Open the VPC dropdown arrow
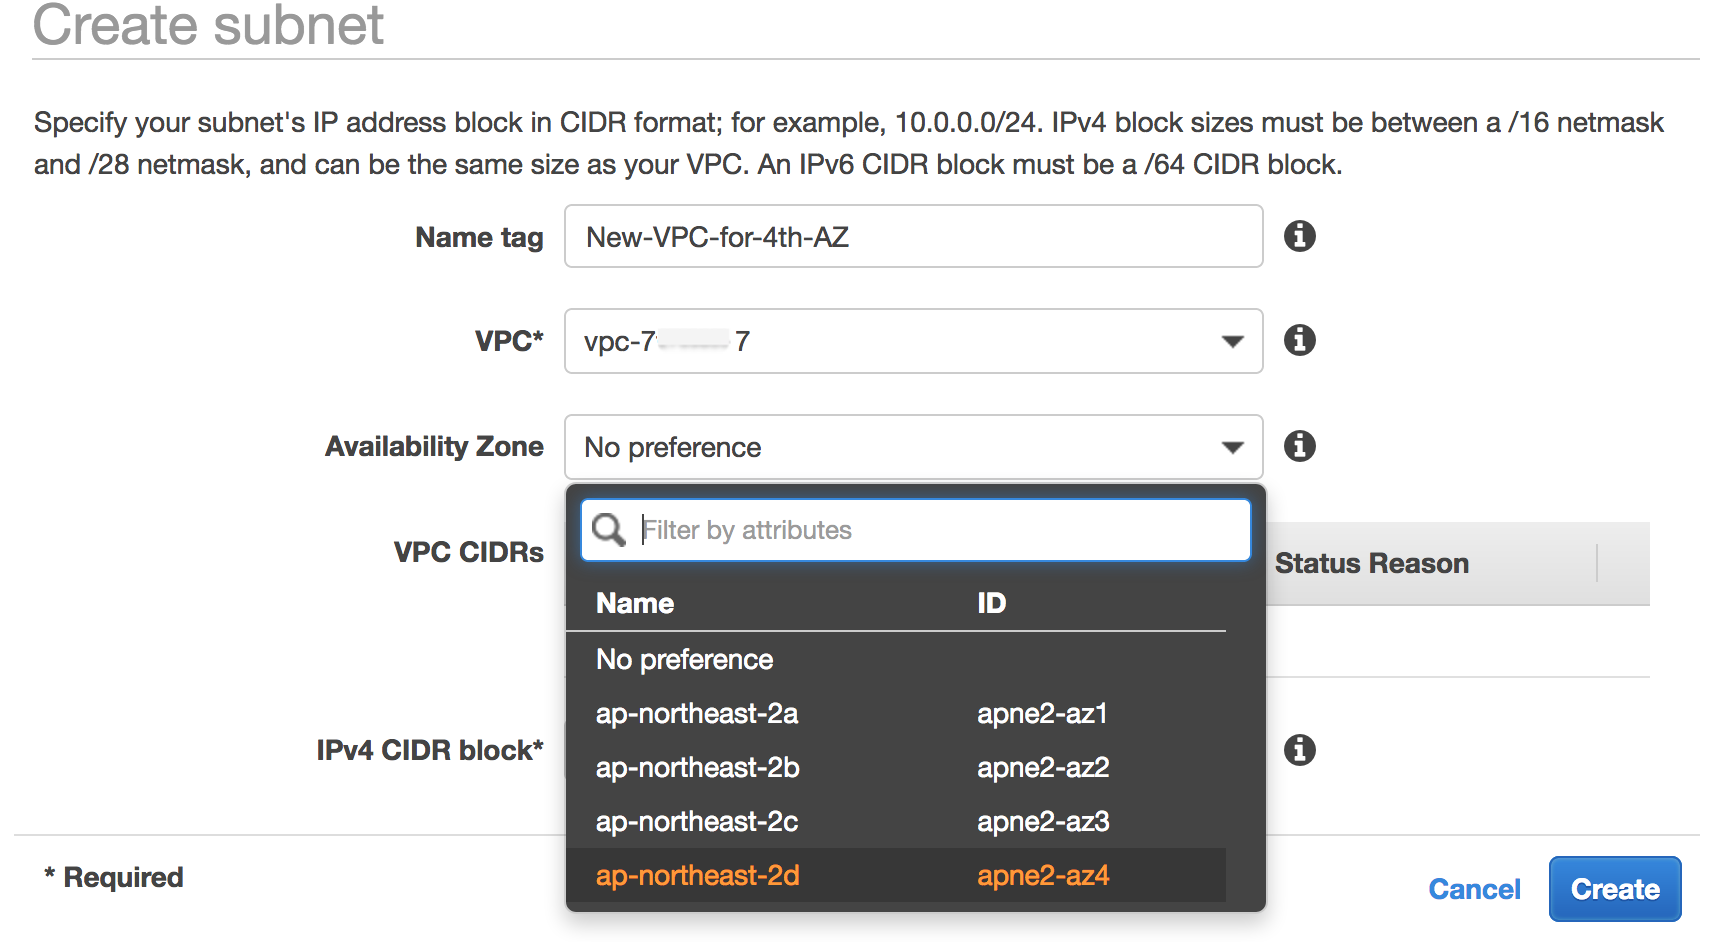 [x=1233, y=342]
